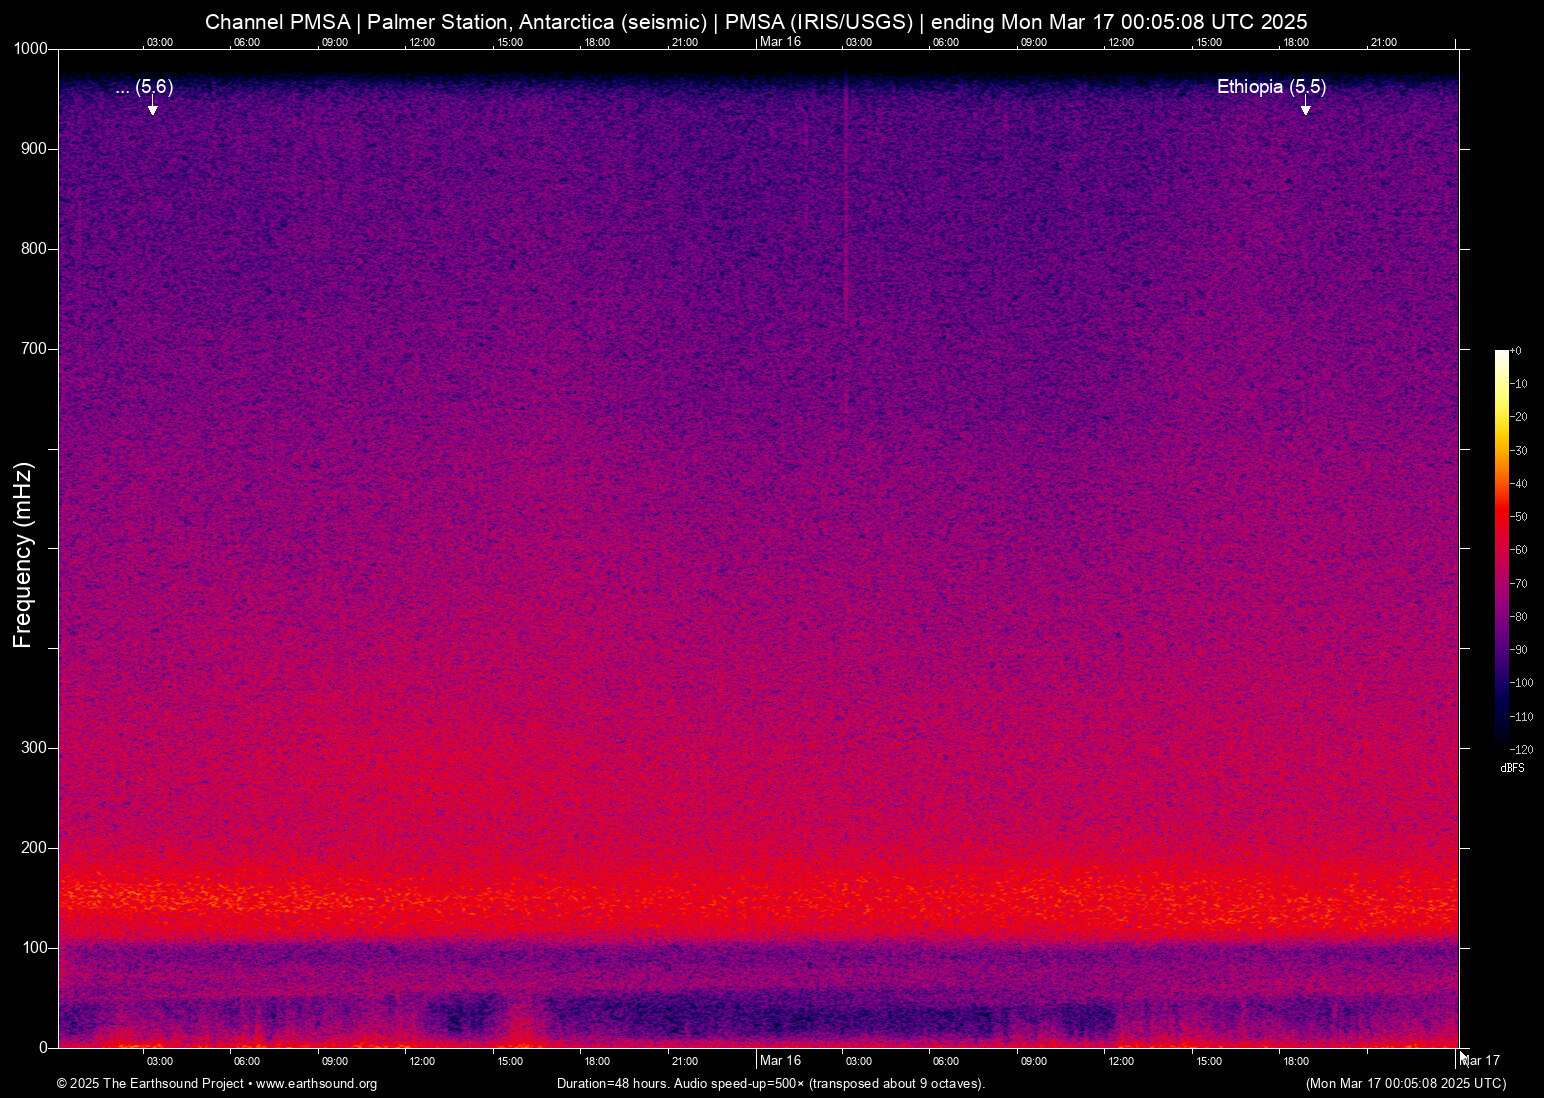Image resolution: width=1544 pixels, height=1098 pixels.
Task: Click the 900 frequency axis value
Action: coord(35,149)
